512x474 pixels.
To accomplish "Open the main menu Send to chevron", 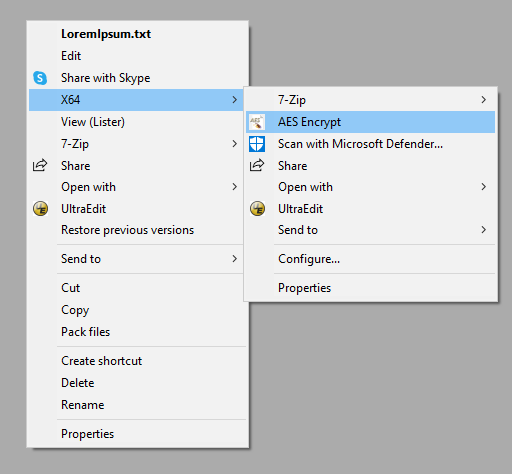I will point(235,259).
